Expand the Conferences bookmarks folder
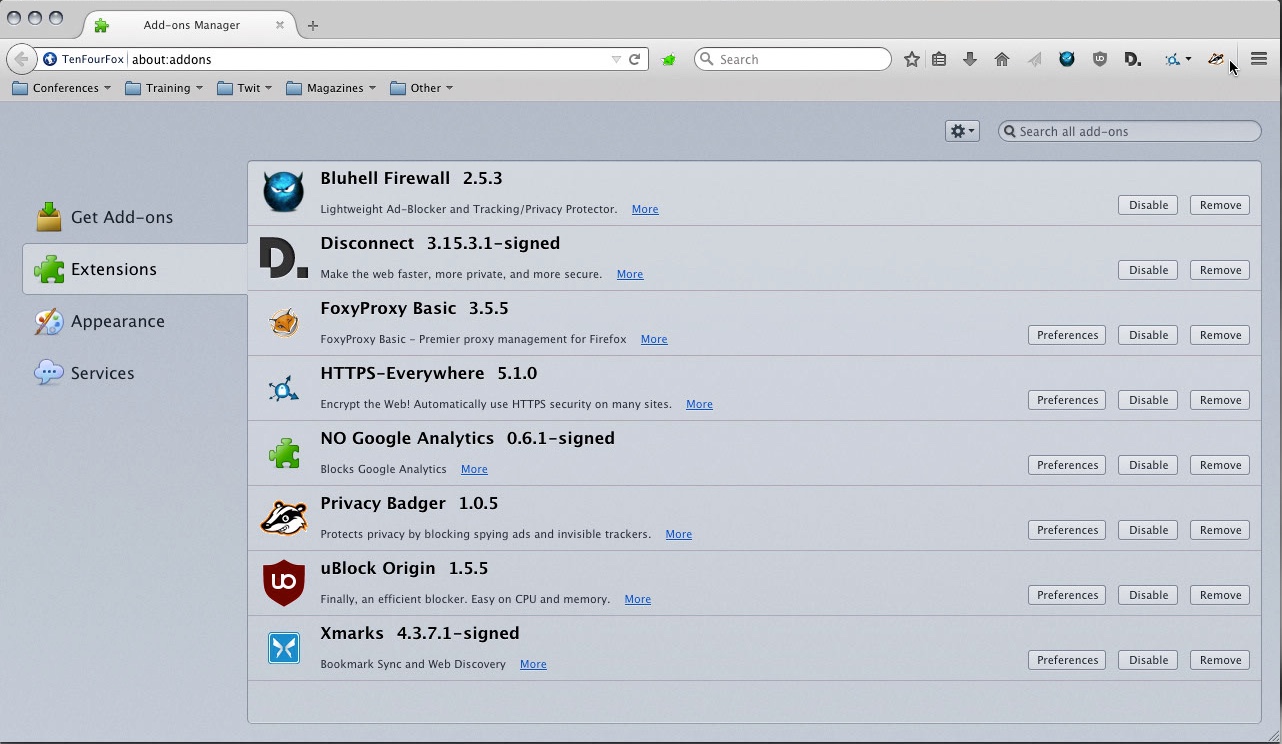The image size is (1282, 744). coord(62,88)
